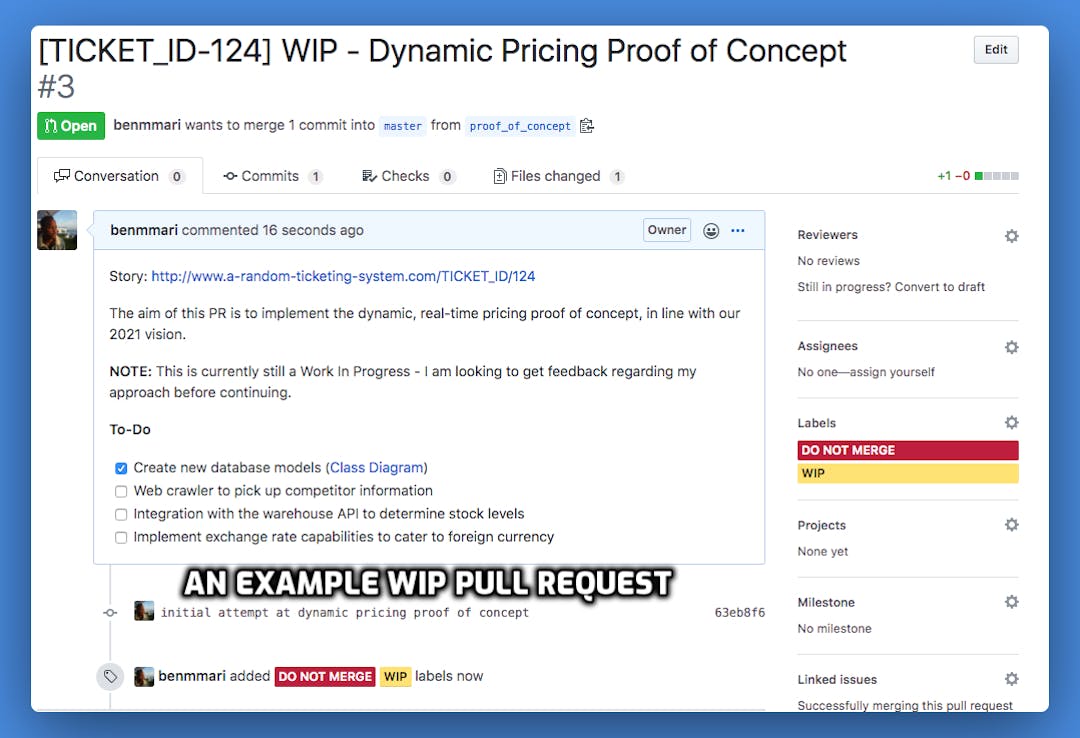Expand the commit details for 63eb8f6
1080x738 pixels.
tap(738, 611)
